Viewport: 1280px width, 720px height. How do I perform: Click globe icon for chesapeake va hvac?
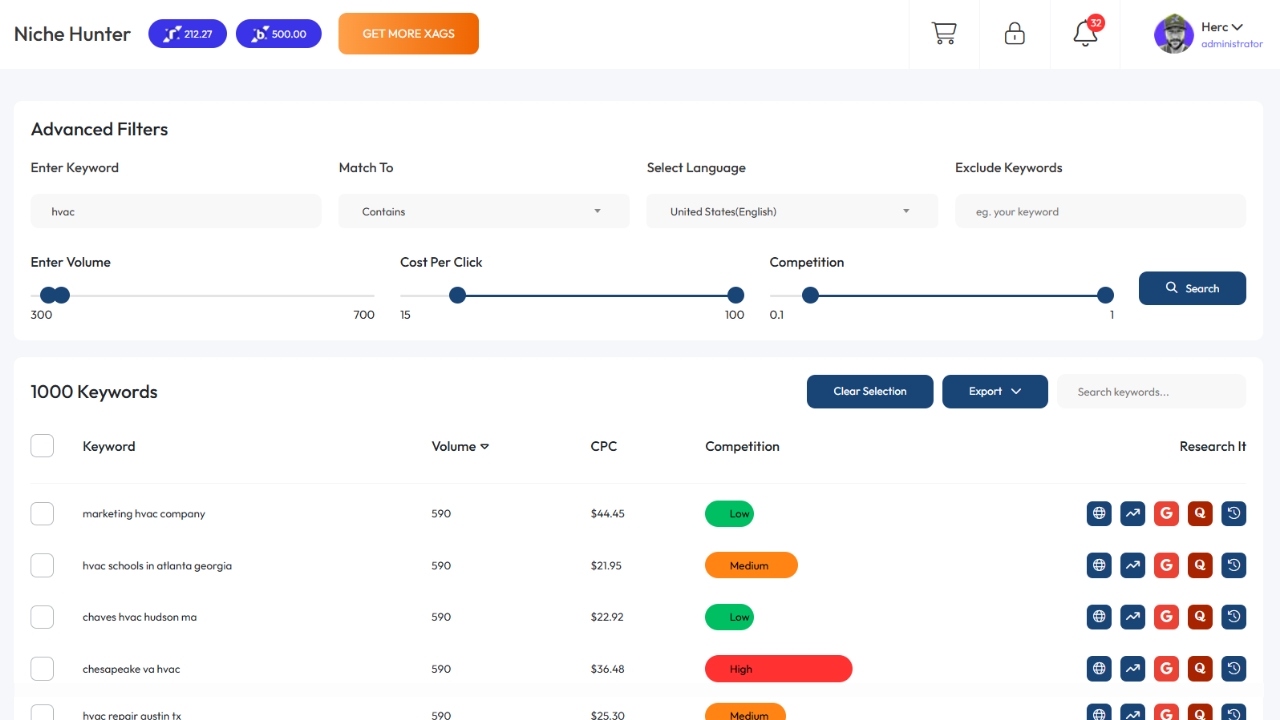click(x=1099, y=669)
